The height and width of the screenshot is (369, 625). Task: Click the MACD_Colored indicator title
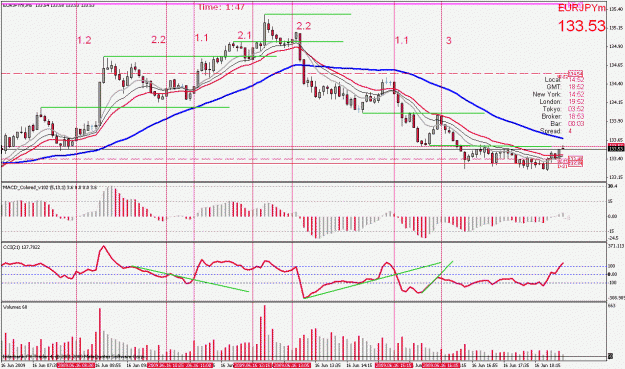click(x=49, y=187)
